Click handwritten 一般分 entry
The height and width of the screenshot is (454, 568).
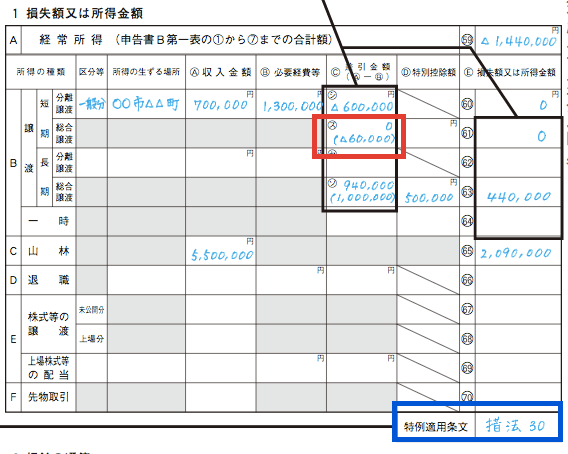(92, 104)
